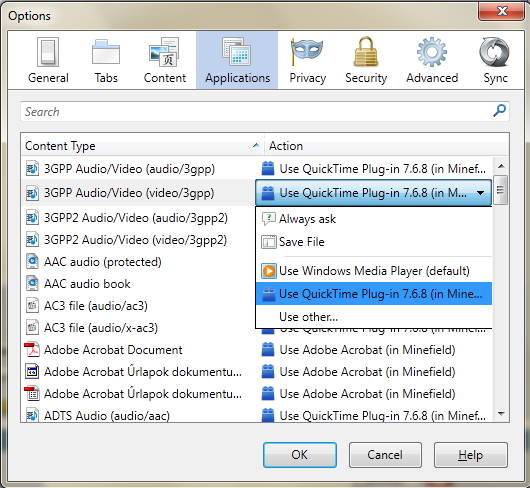
Task: Click plugin icon for Adobe Acrobat Document action
Action: pos(268,349)
